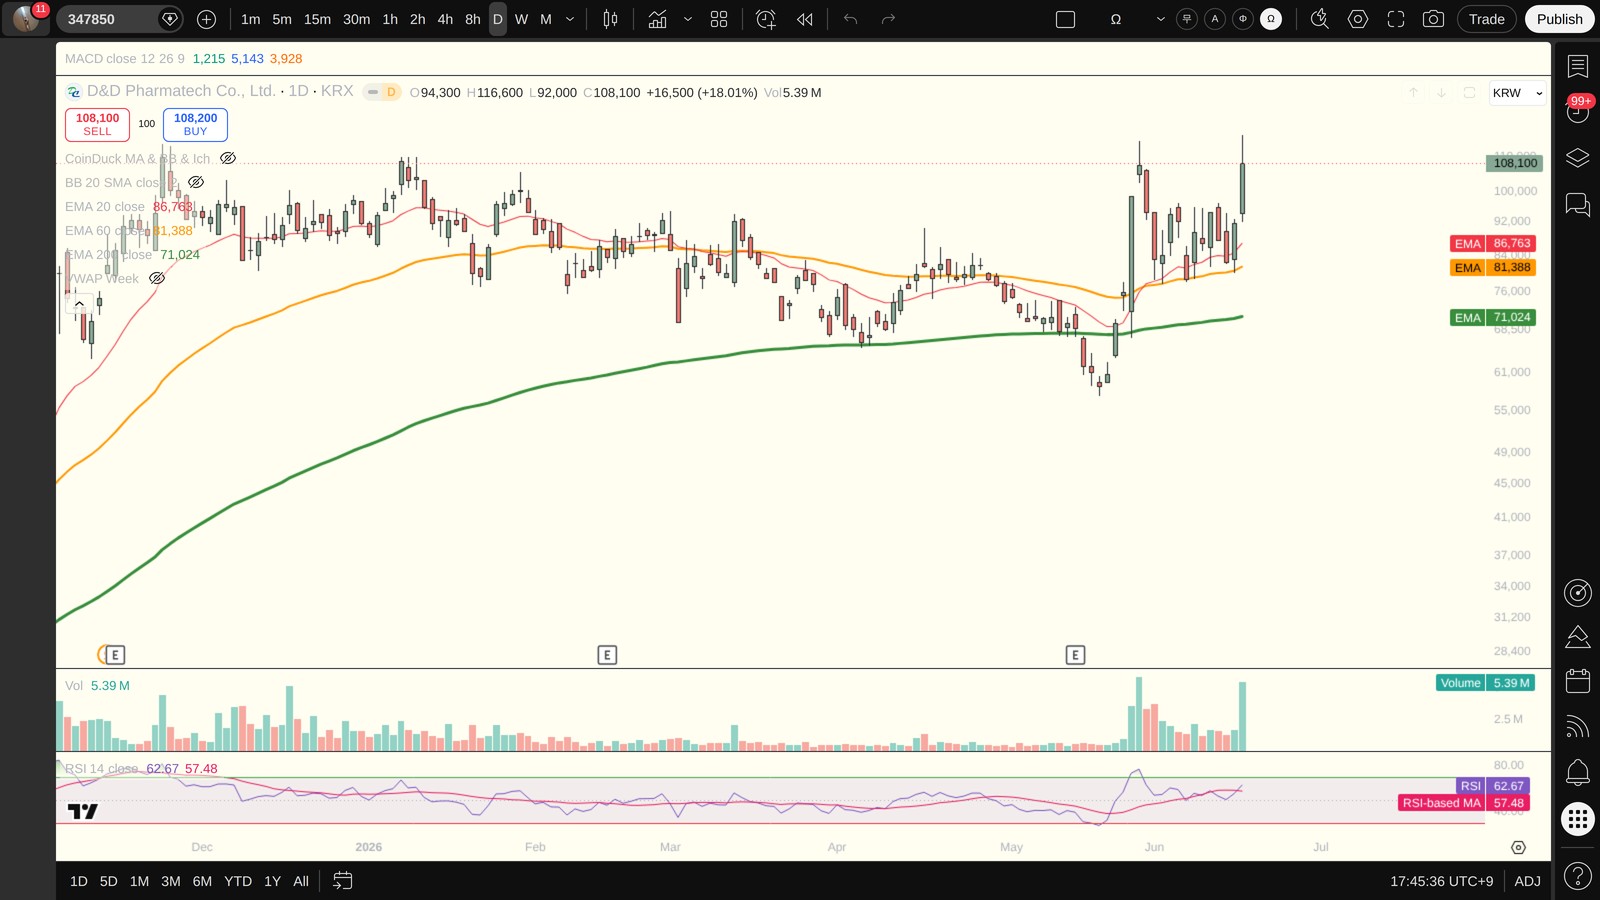The width and height of the screenshot is (1600, 900).
Task: Enter fullscreen mode
Action: click(1396, 19)
